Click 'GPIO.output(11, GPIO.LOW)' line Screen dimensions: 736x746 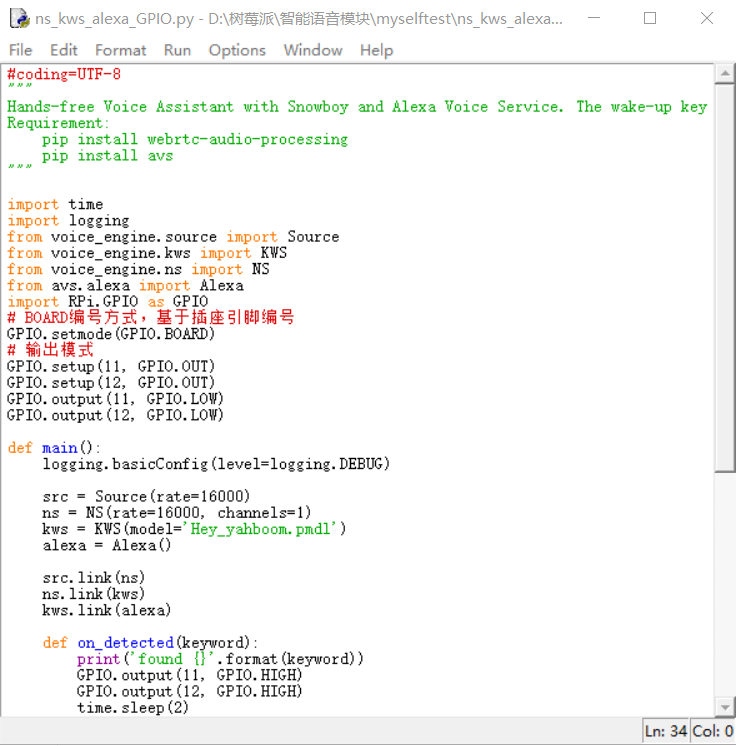[115, 398]
